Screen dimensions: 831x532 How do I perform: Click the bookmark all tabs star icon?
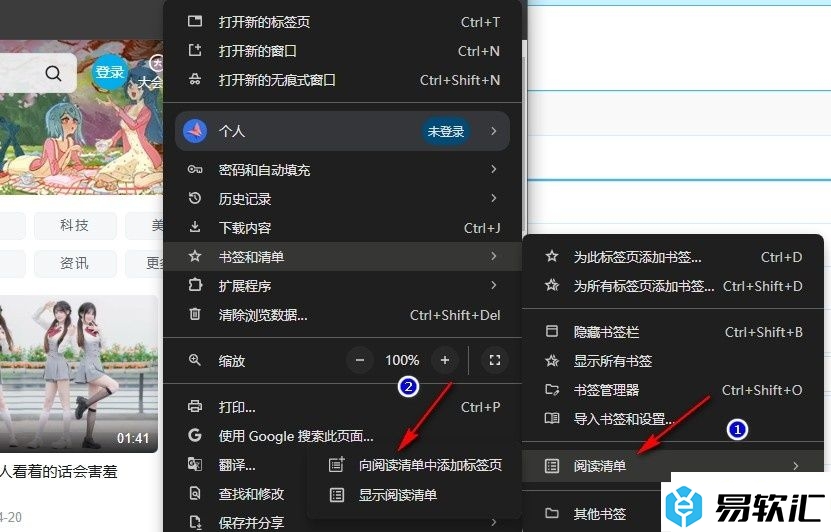[552, 286]
